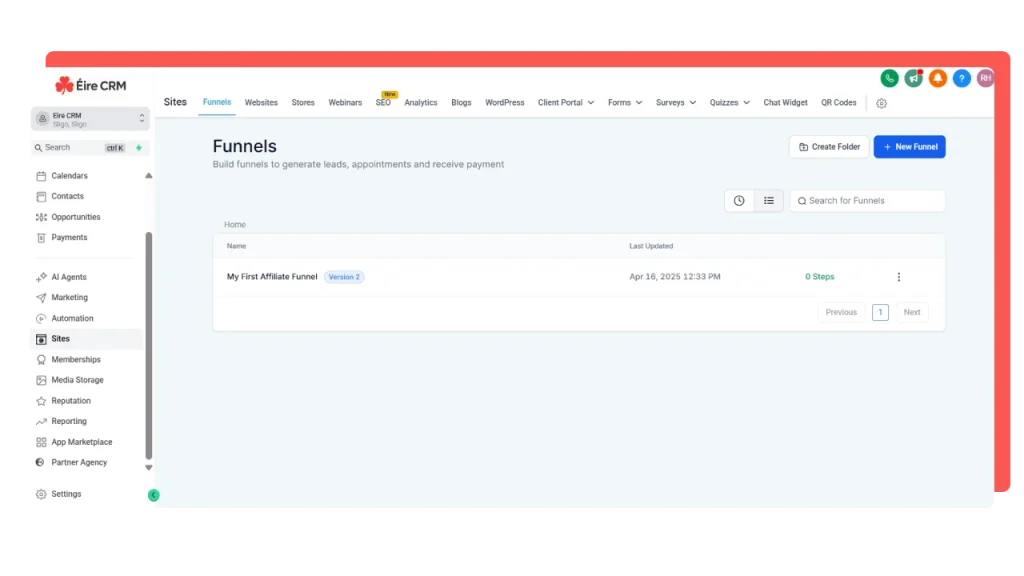This screenshot has height=576, width=1024.
Task: Click the green phone dialer icon
Action: 889,78
